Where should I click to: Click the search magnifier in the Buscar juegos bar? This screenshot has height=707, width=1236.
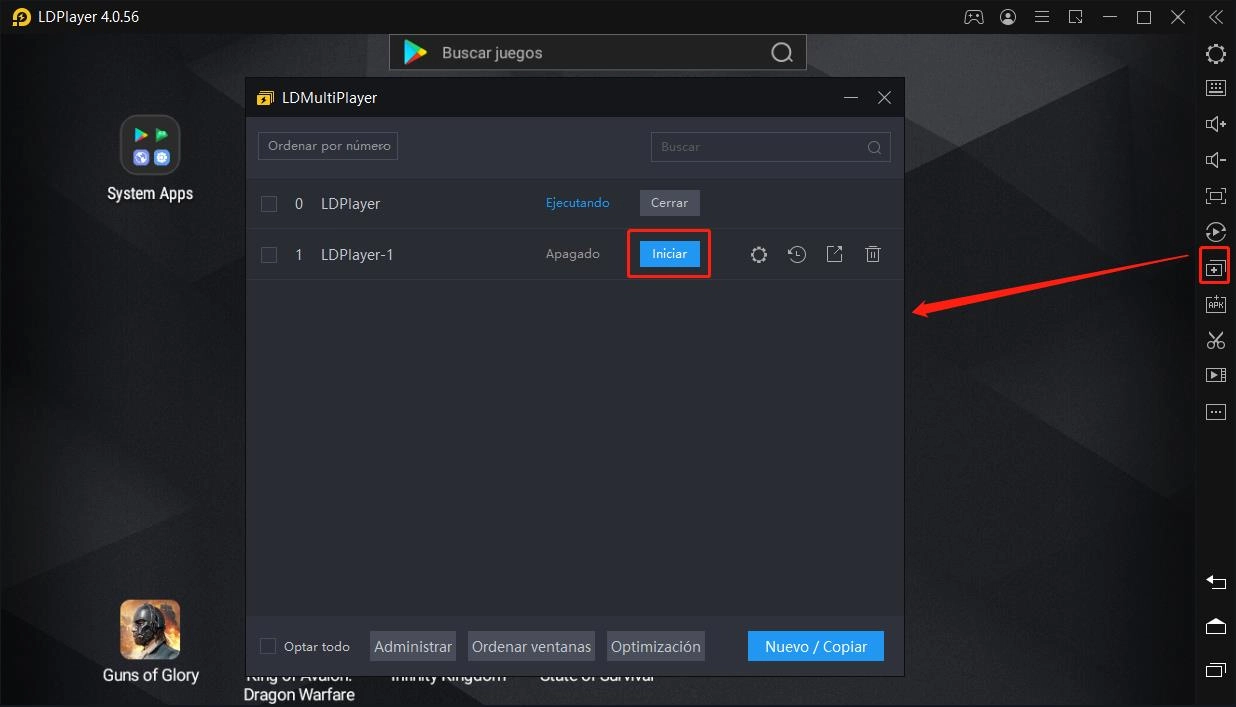(x=782, y=53)
